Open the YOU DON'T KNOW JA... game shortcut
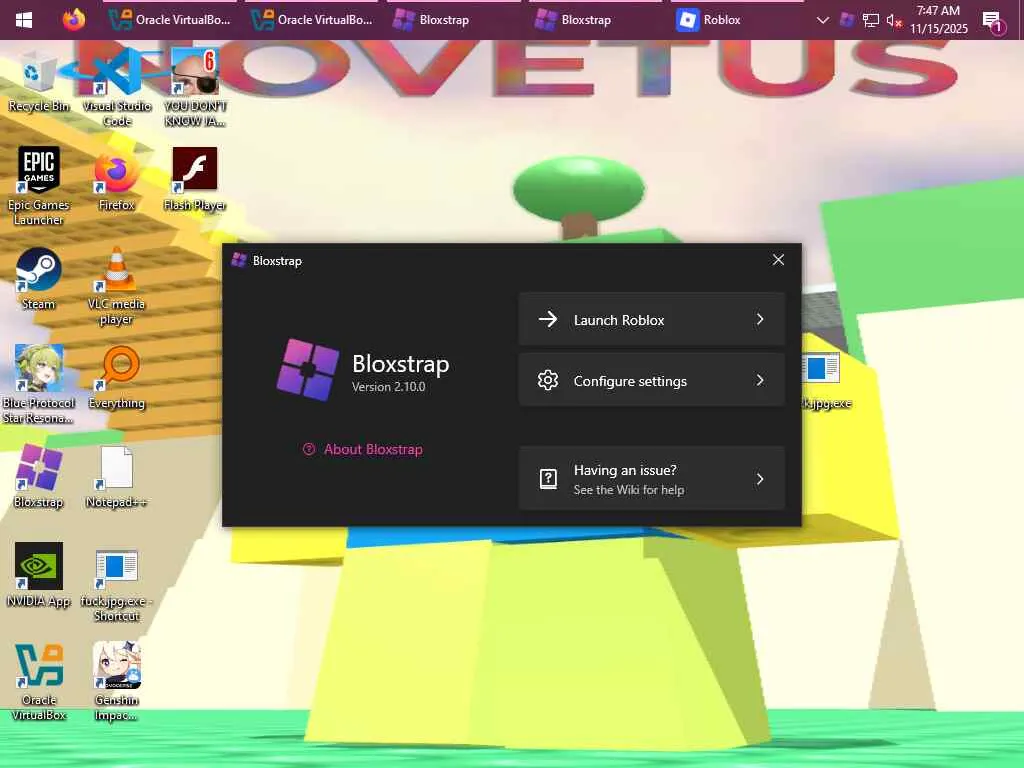The width and height of the screenshot is (1024, 768). (195, 88)
